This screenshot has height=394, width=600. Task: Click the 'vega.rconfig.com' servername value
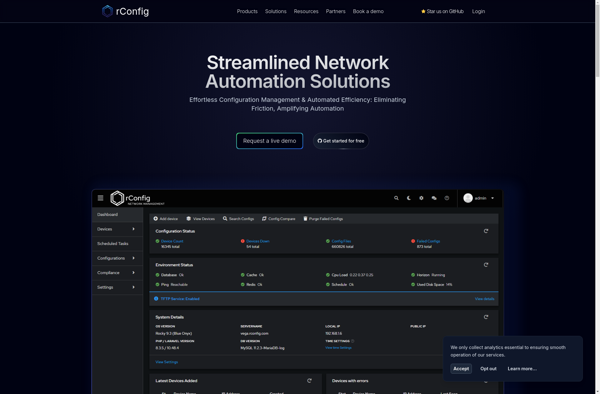click(x=254, y=334)
